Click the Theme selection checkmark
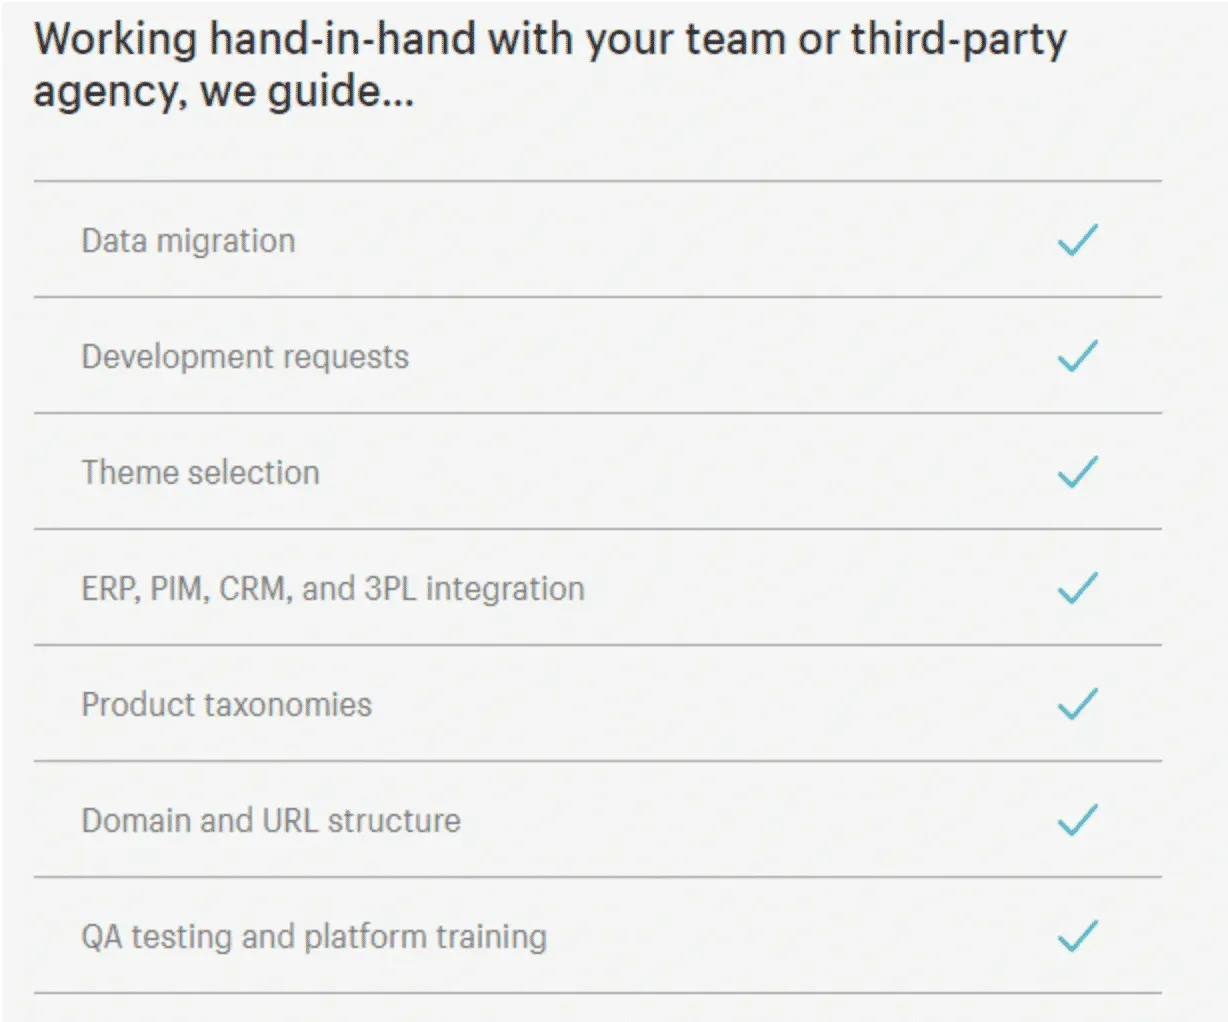Viewport: 1228px width, 1022px height. coord(1078,472)
